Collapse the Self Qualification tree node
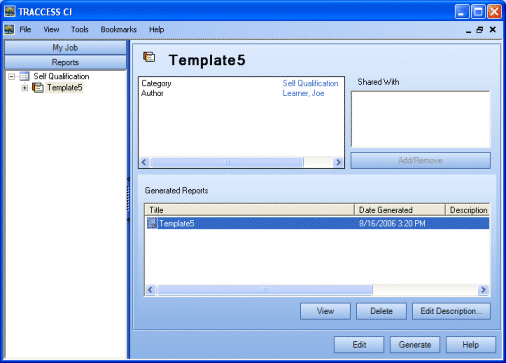Viewport: 506px width, 363px height. click(12, 77)
